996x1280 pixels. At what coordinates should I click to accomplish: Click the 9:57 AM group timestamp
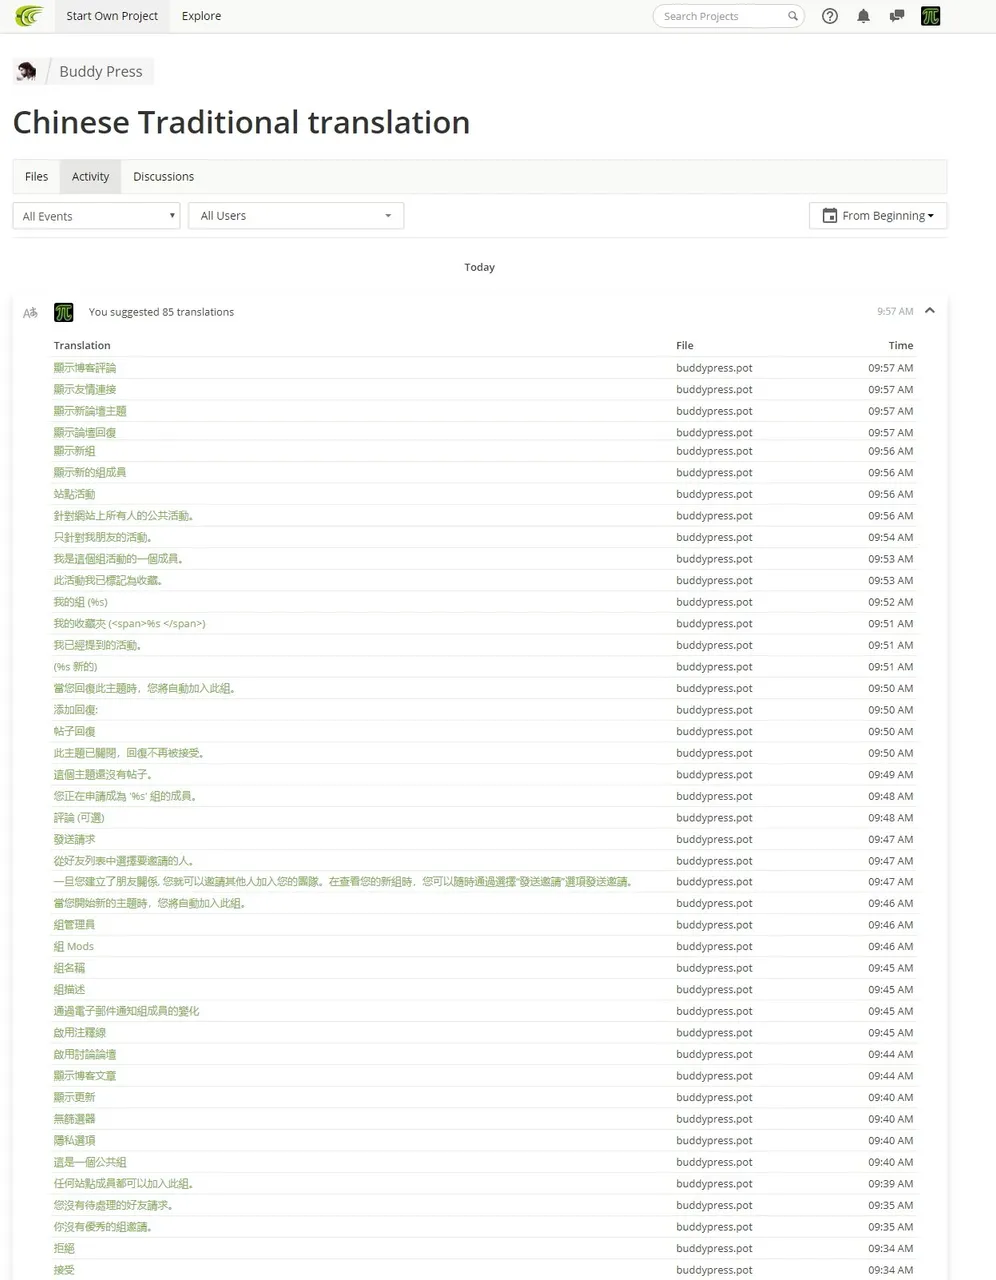click(895, 312)
